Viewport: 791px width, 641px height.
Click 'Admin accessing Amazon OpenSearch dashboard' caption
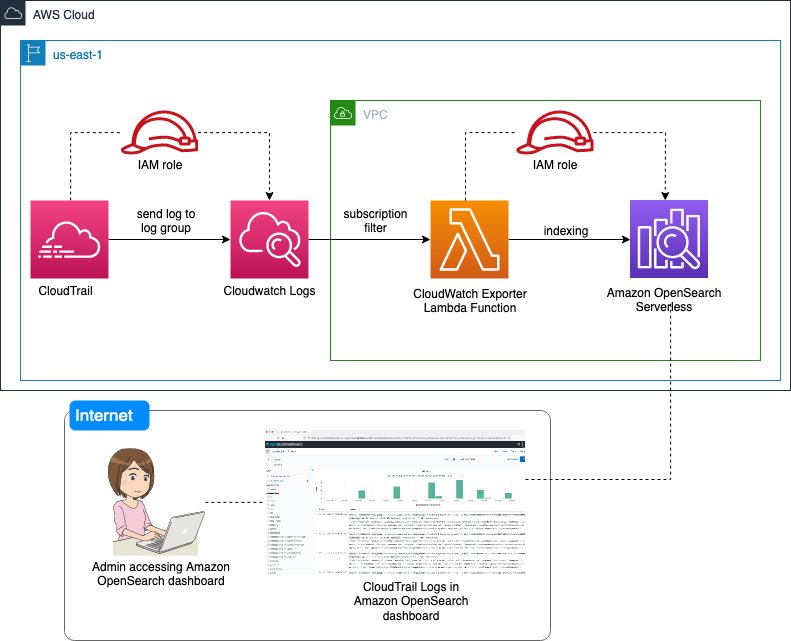[x=161, y=574]
